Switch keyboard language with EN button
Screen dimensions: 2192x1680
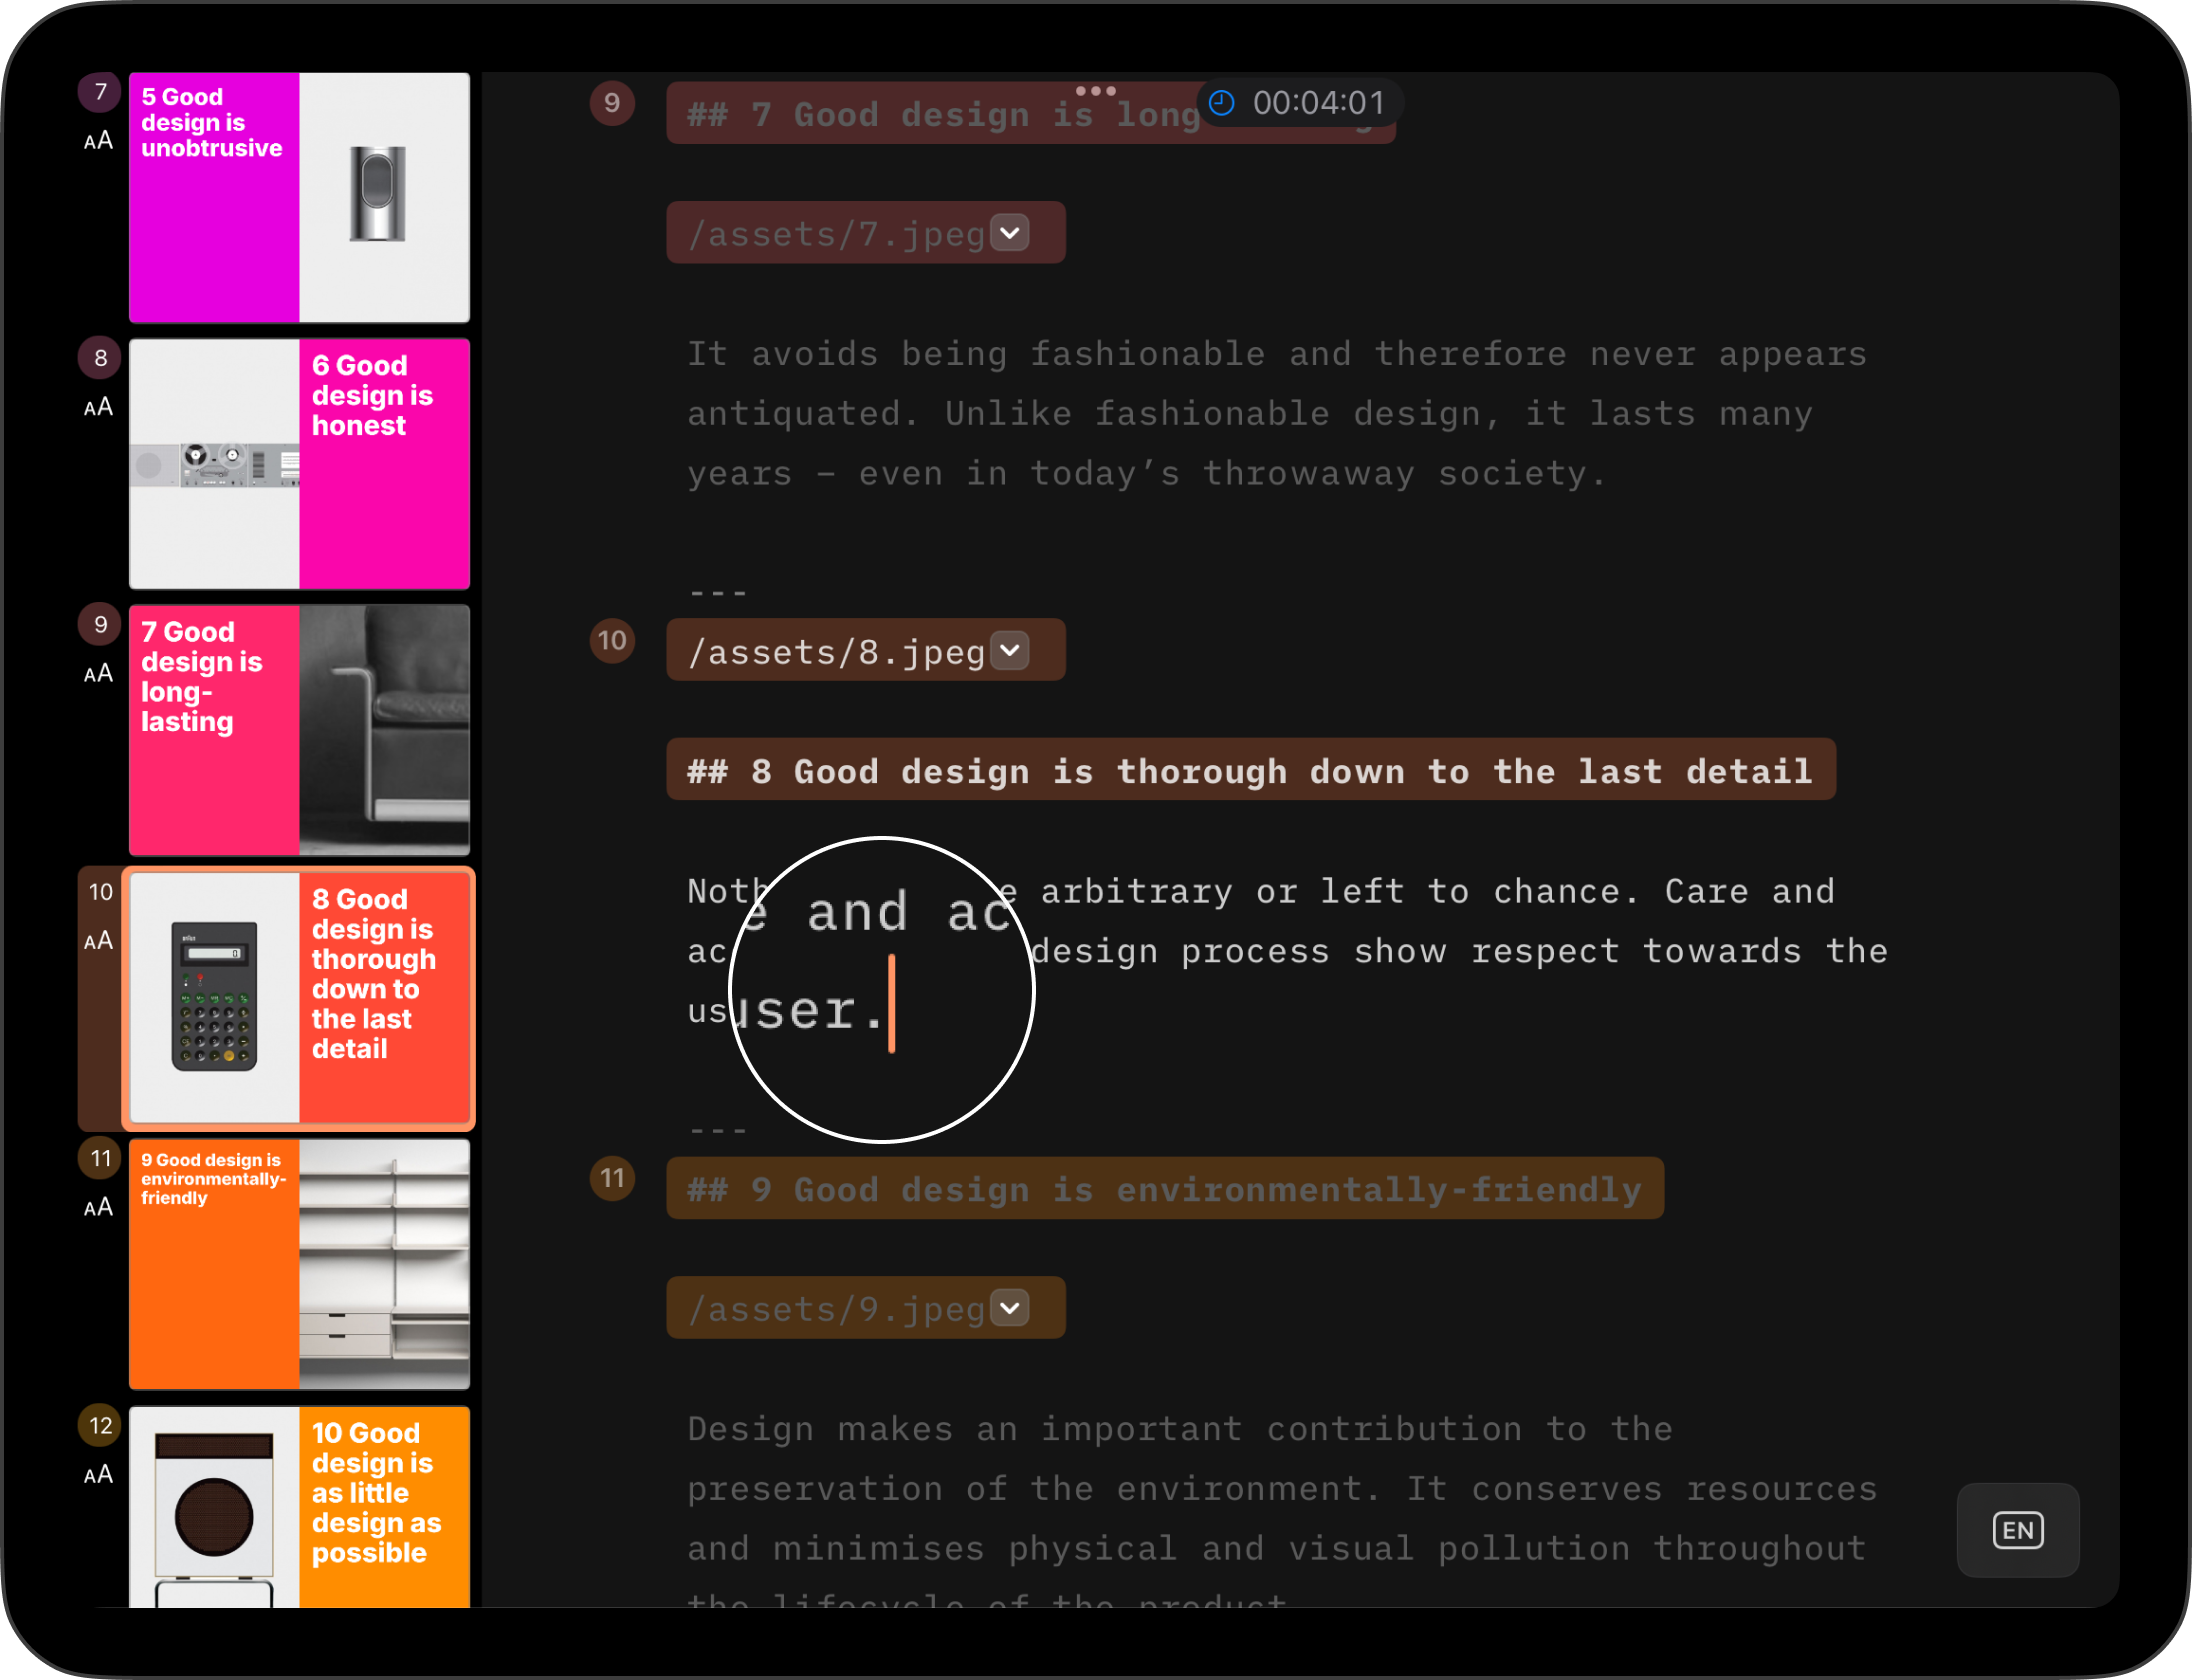click(2018, 1530)
